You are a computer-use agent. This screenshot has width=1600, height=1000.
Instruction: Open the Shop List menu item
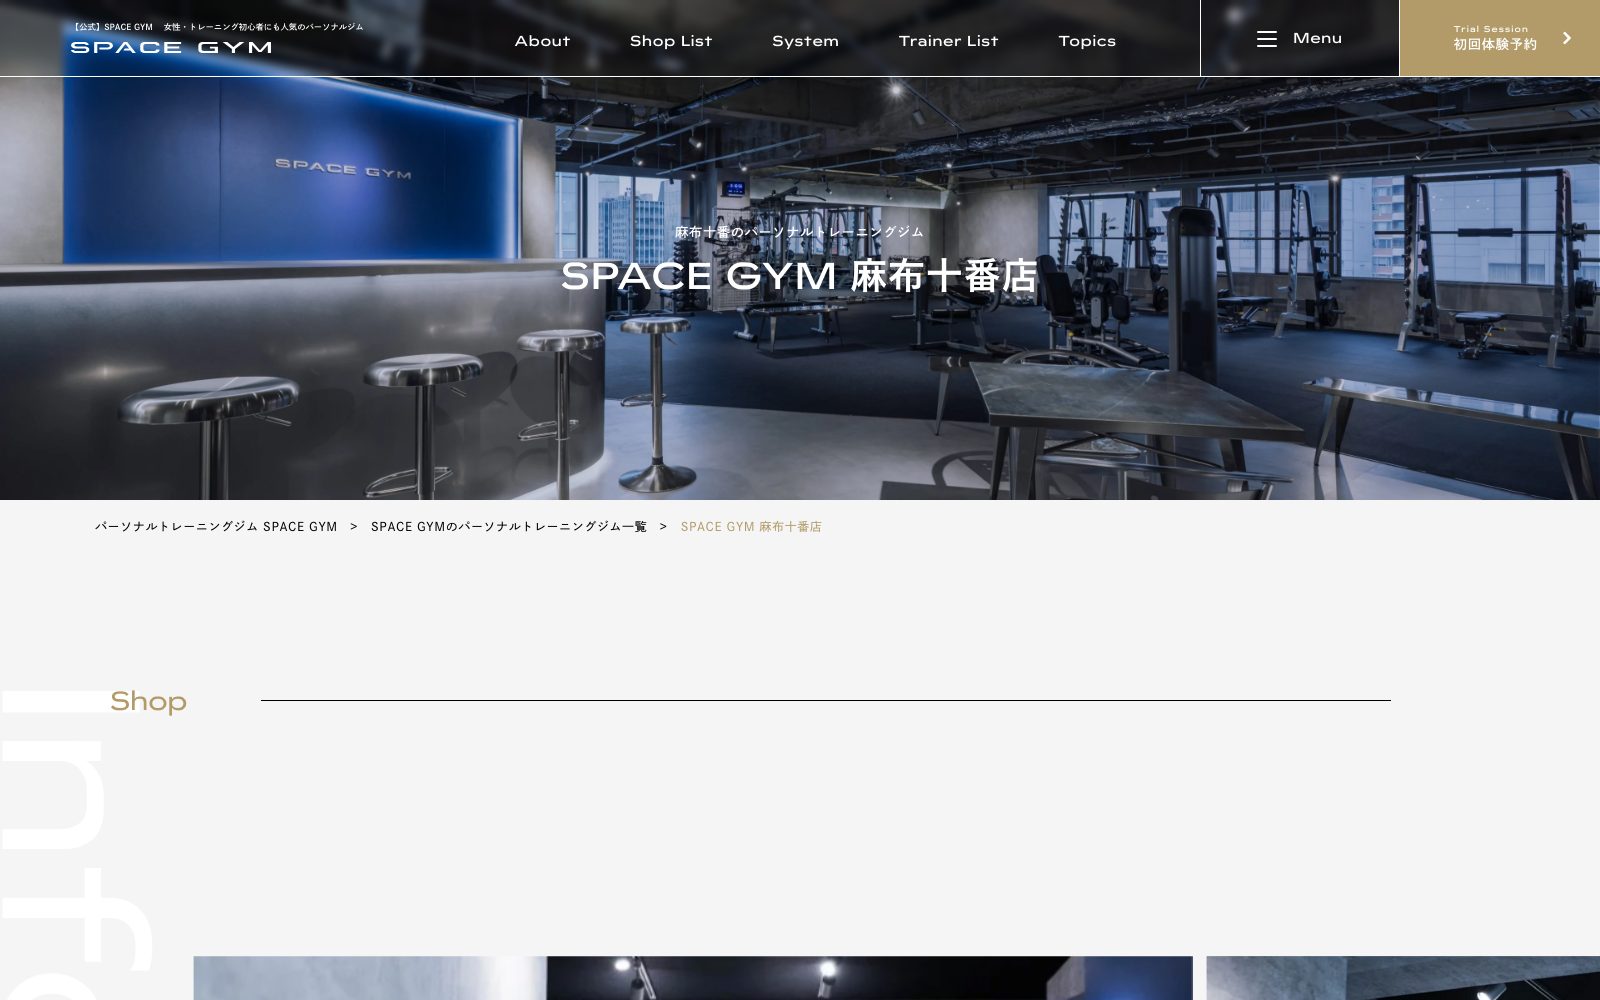tap(671, 41)
